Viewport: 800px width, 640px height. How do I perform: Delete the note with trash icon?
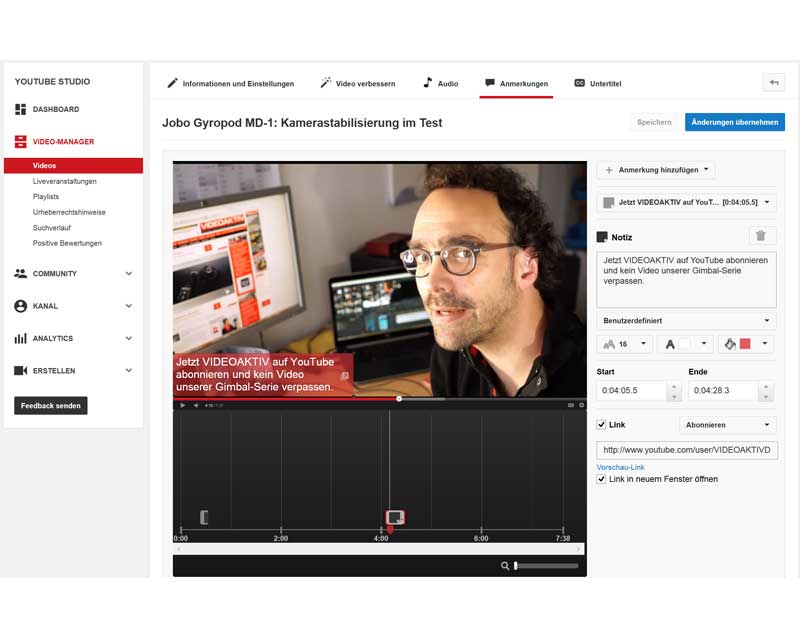pyautogui.click(x=761, y=235)
